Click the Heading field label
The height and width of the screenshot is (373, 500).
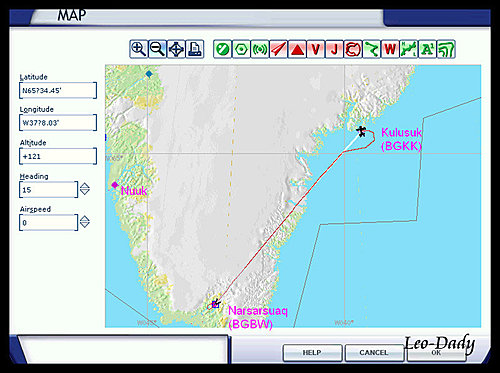point(34,176)
